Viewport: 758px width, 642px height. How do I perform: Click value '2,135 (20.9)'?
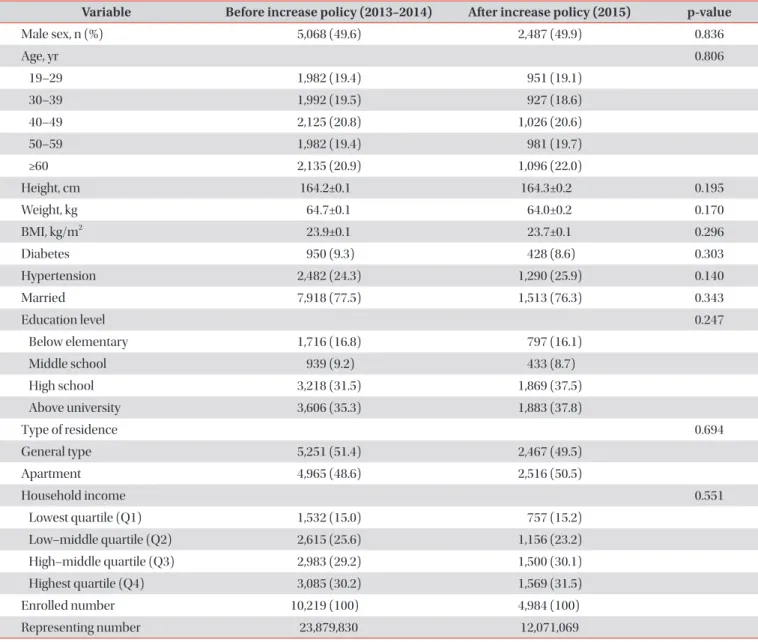[x=329, y=166]
